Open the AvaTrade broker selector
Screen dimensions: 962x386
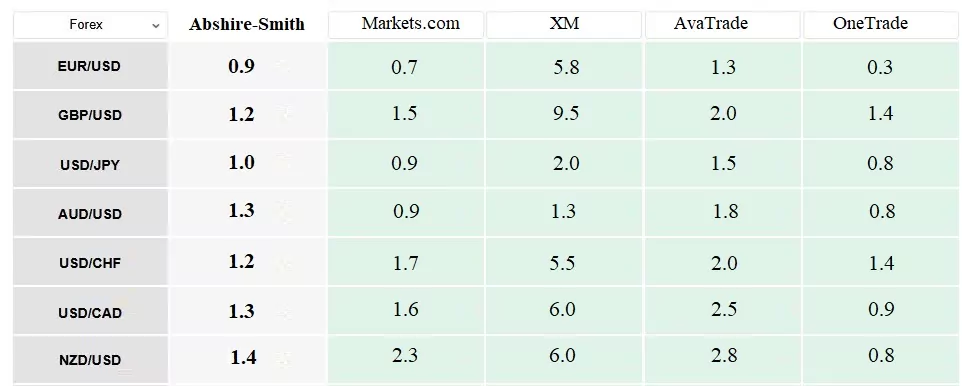click(x=722, y=25)
